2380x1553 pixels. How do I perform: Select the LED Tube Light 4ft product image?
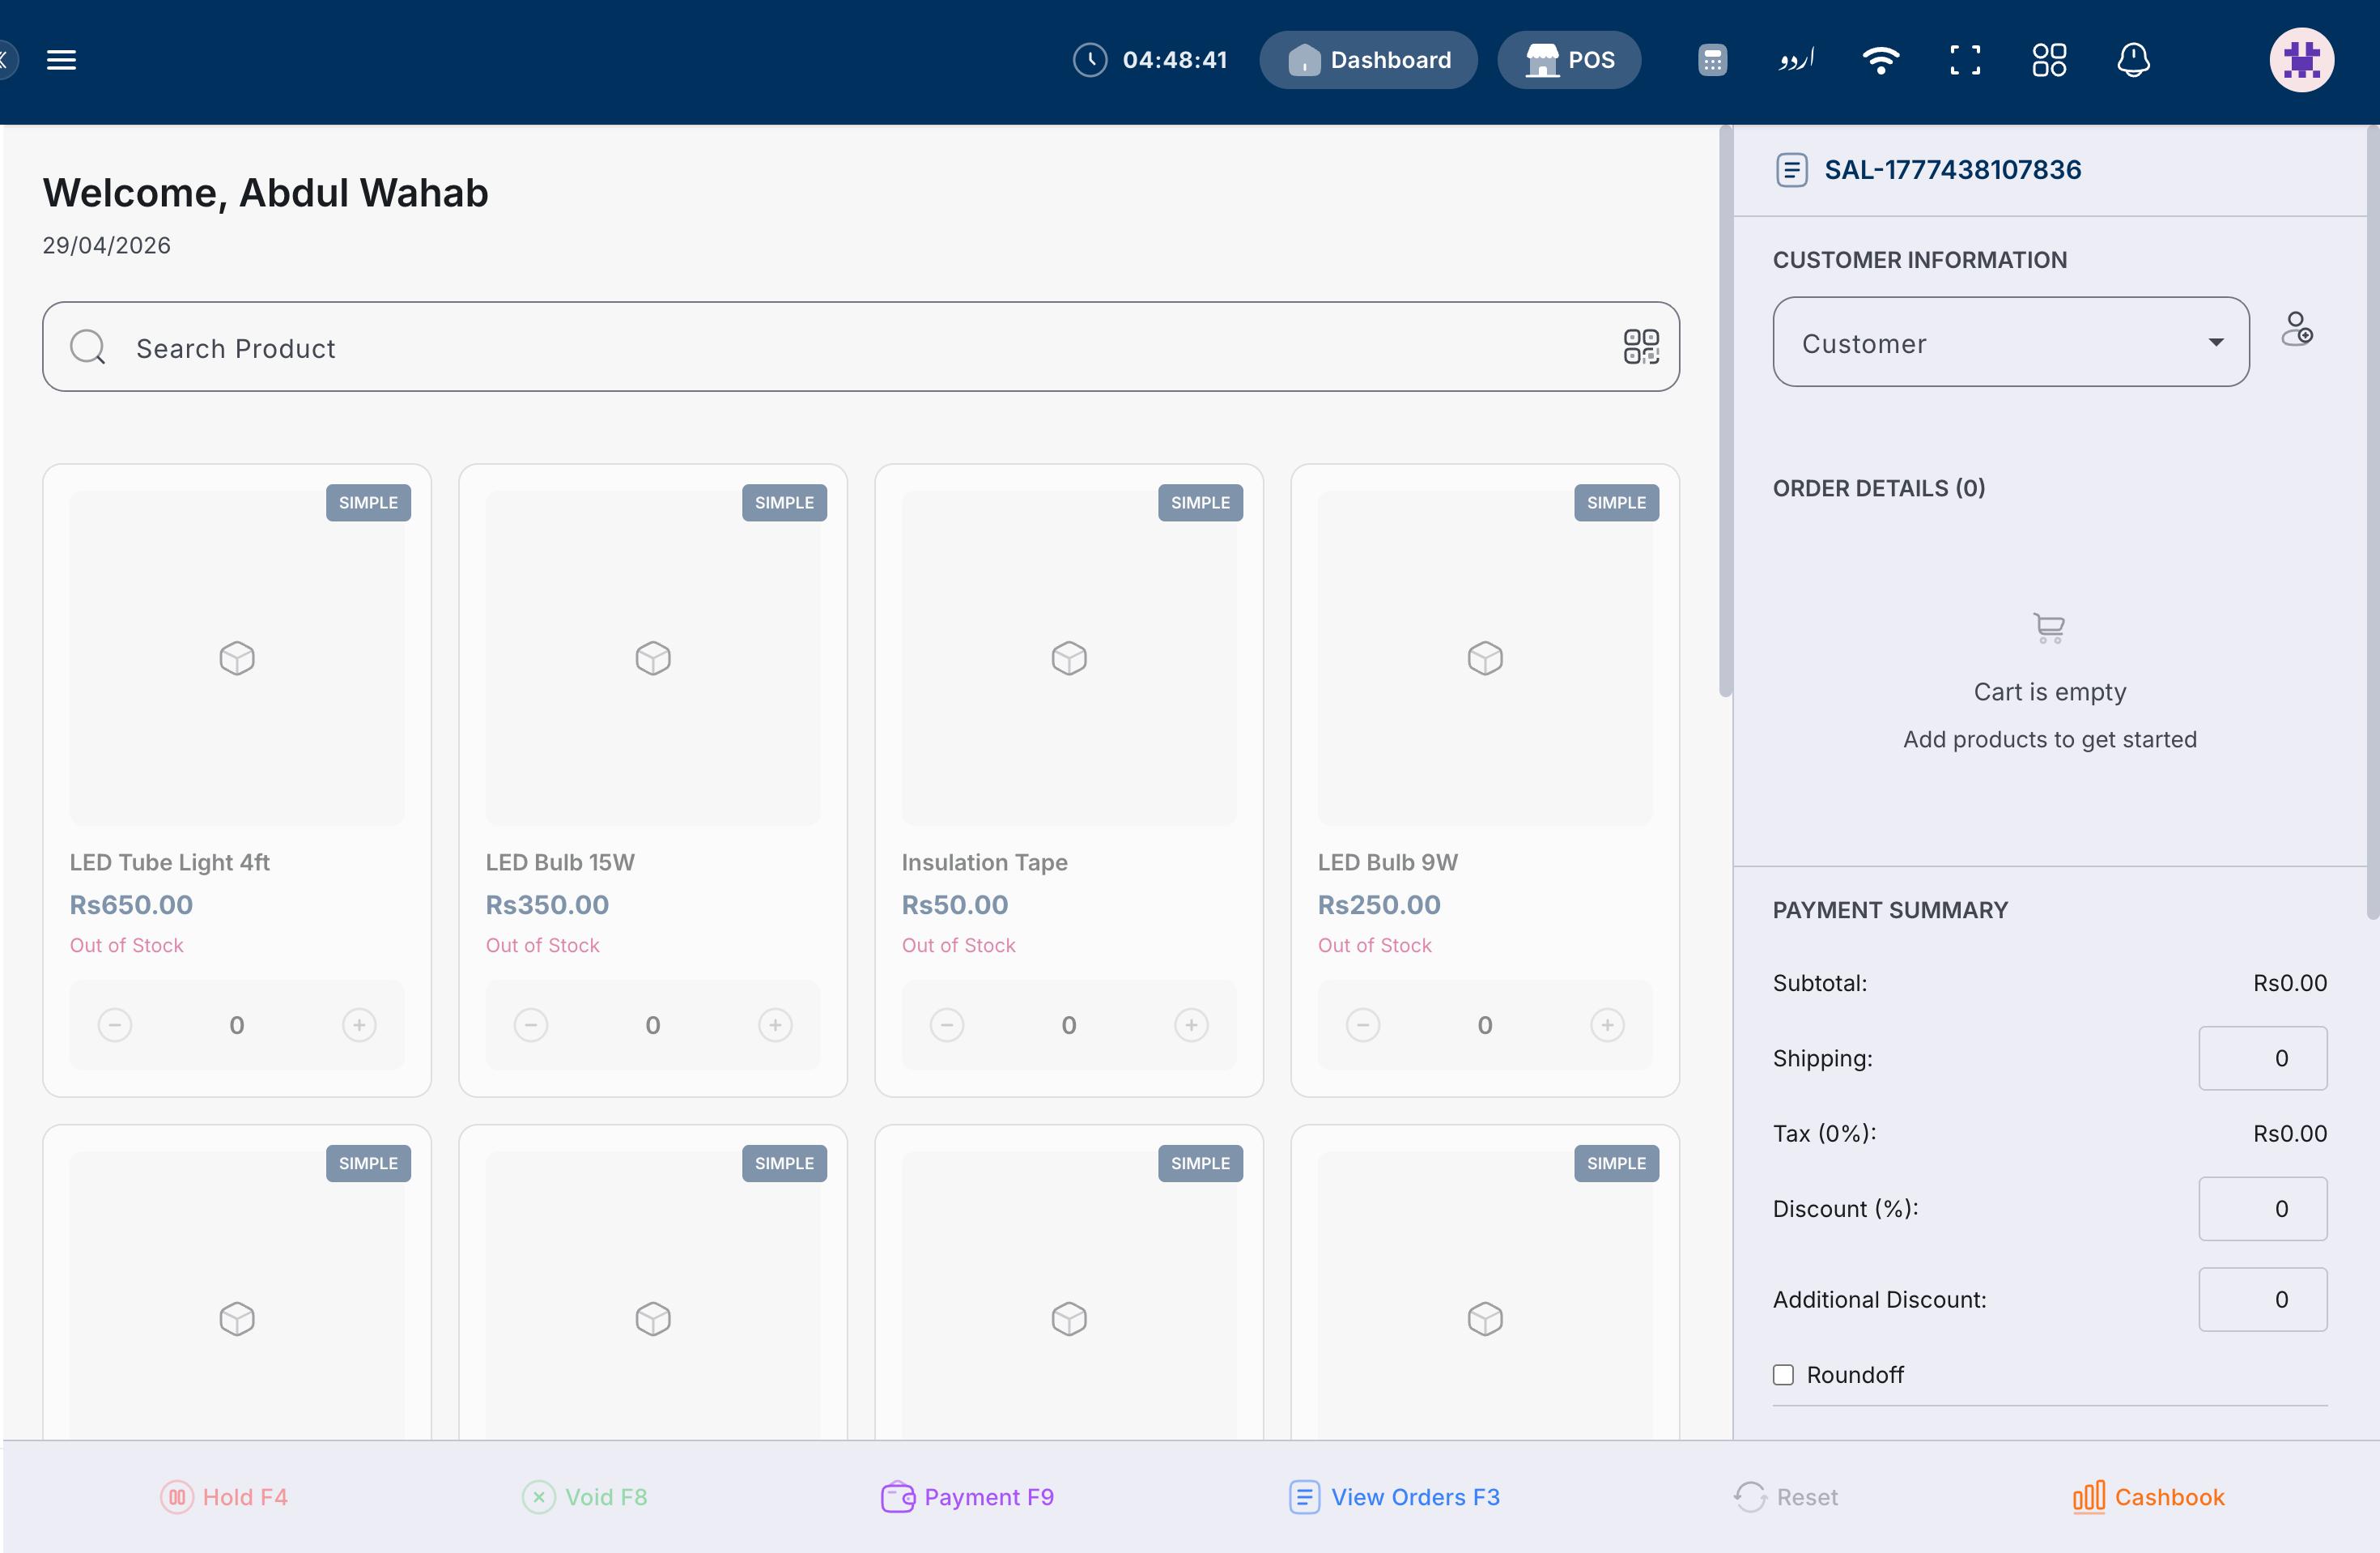pyautogui.click(x=237, y=658)
